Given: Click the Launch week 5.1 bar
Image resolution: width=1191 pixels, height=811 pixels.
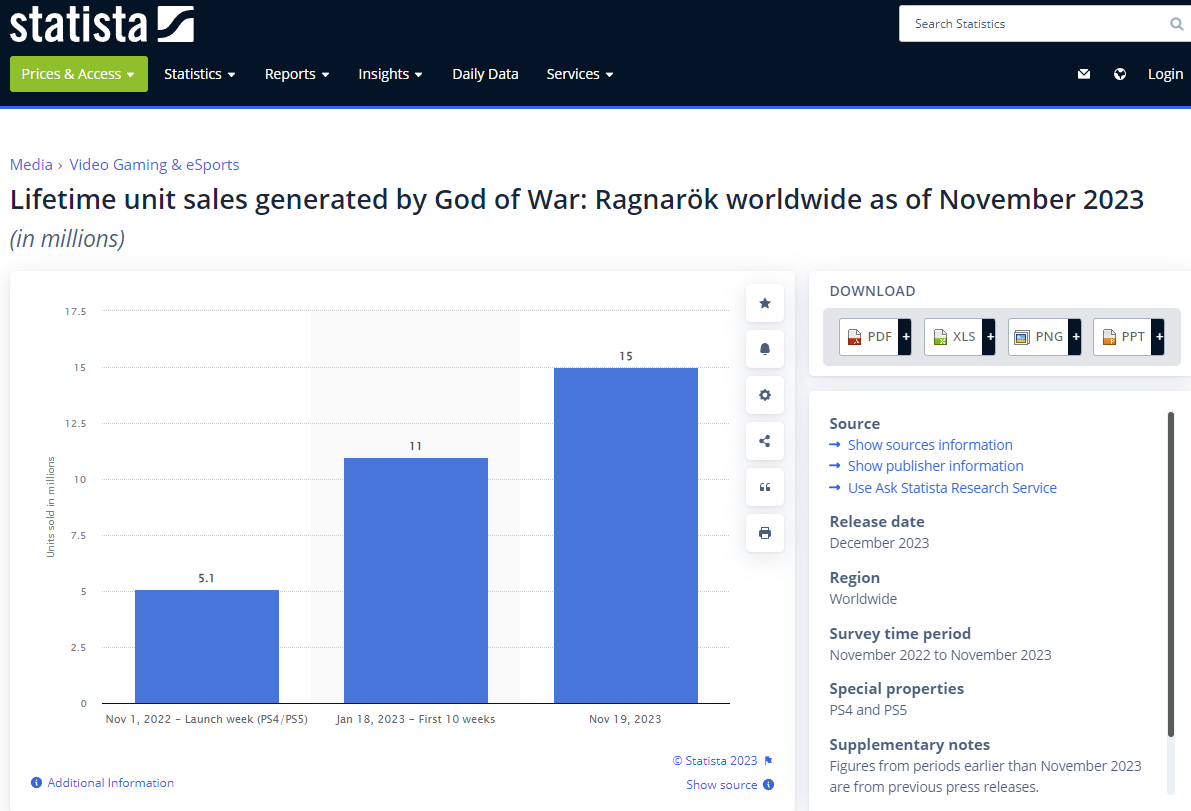Looking at the screenshot, I should point(207,646).
